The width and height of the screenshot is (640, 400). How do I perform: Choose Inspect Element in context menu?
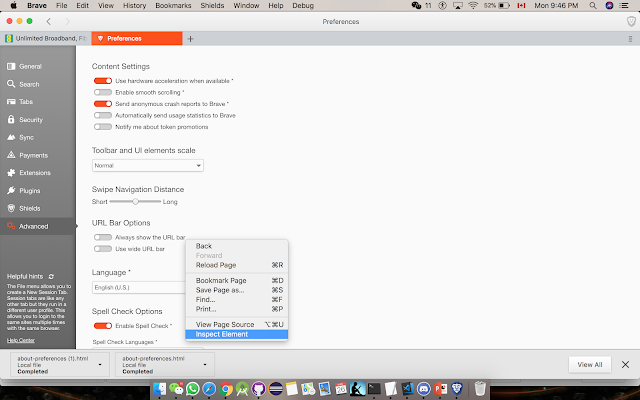237,334
